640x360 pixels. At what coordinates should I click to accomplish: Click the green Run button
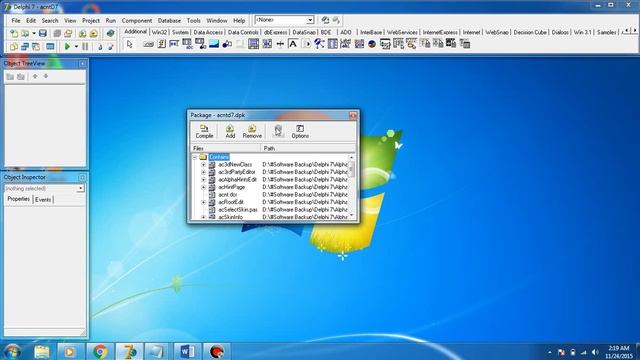67,47
